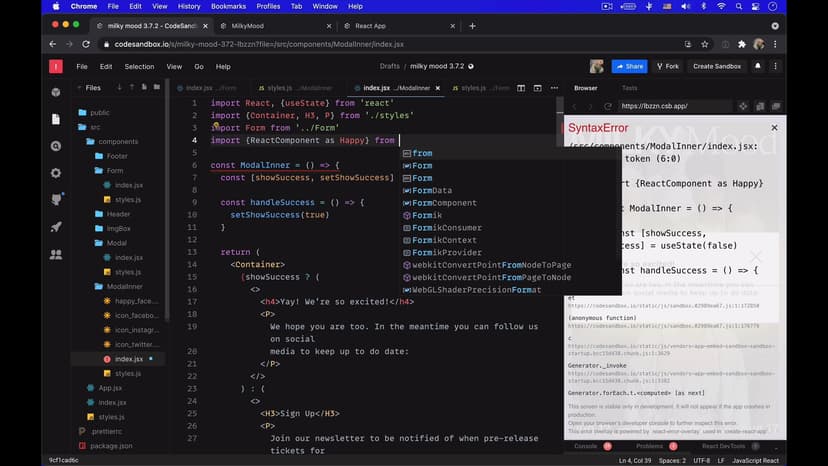The height and width of the screenshot is (466, 828).
Task: Collapse the components folder
Action: pos(117,142)
